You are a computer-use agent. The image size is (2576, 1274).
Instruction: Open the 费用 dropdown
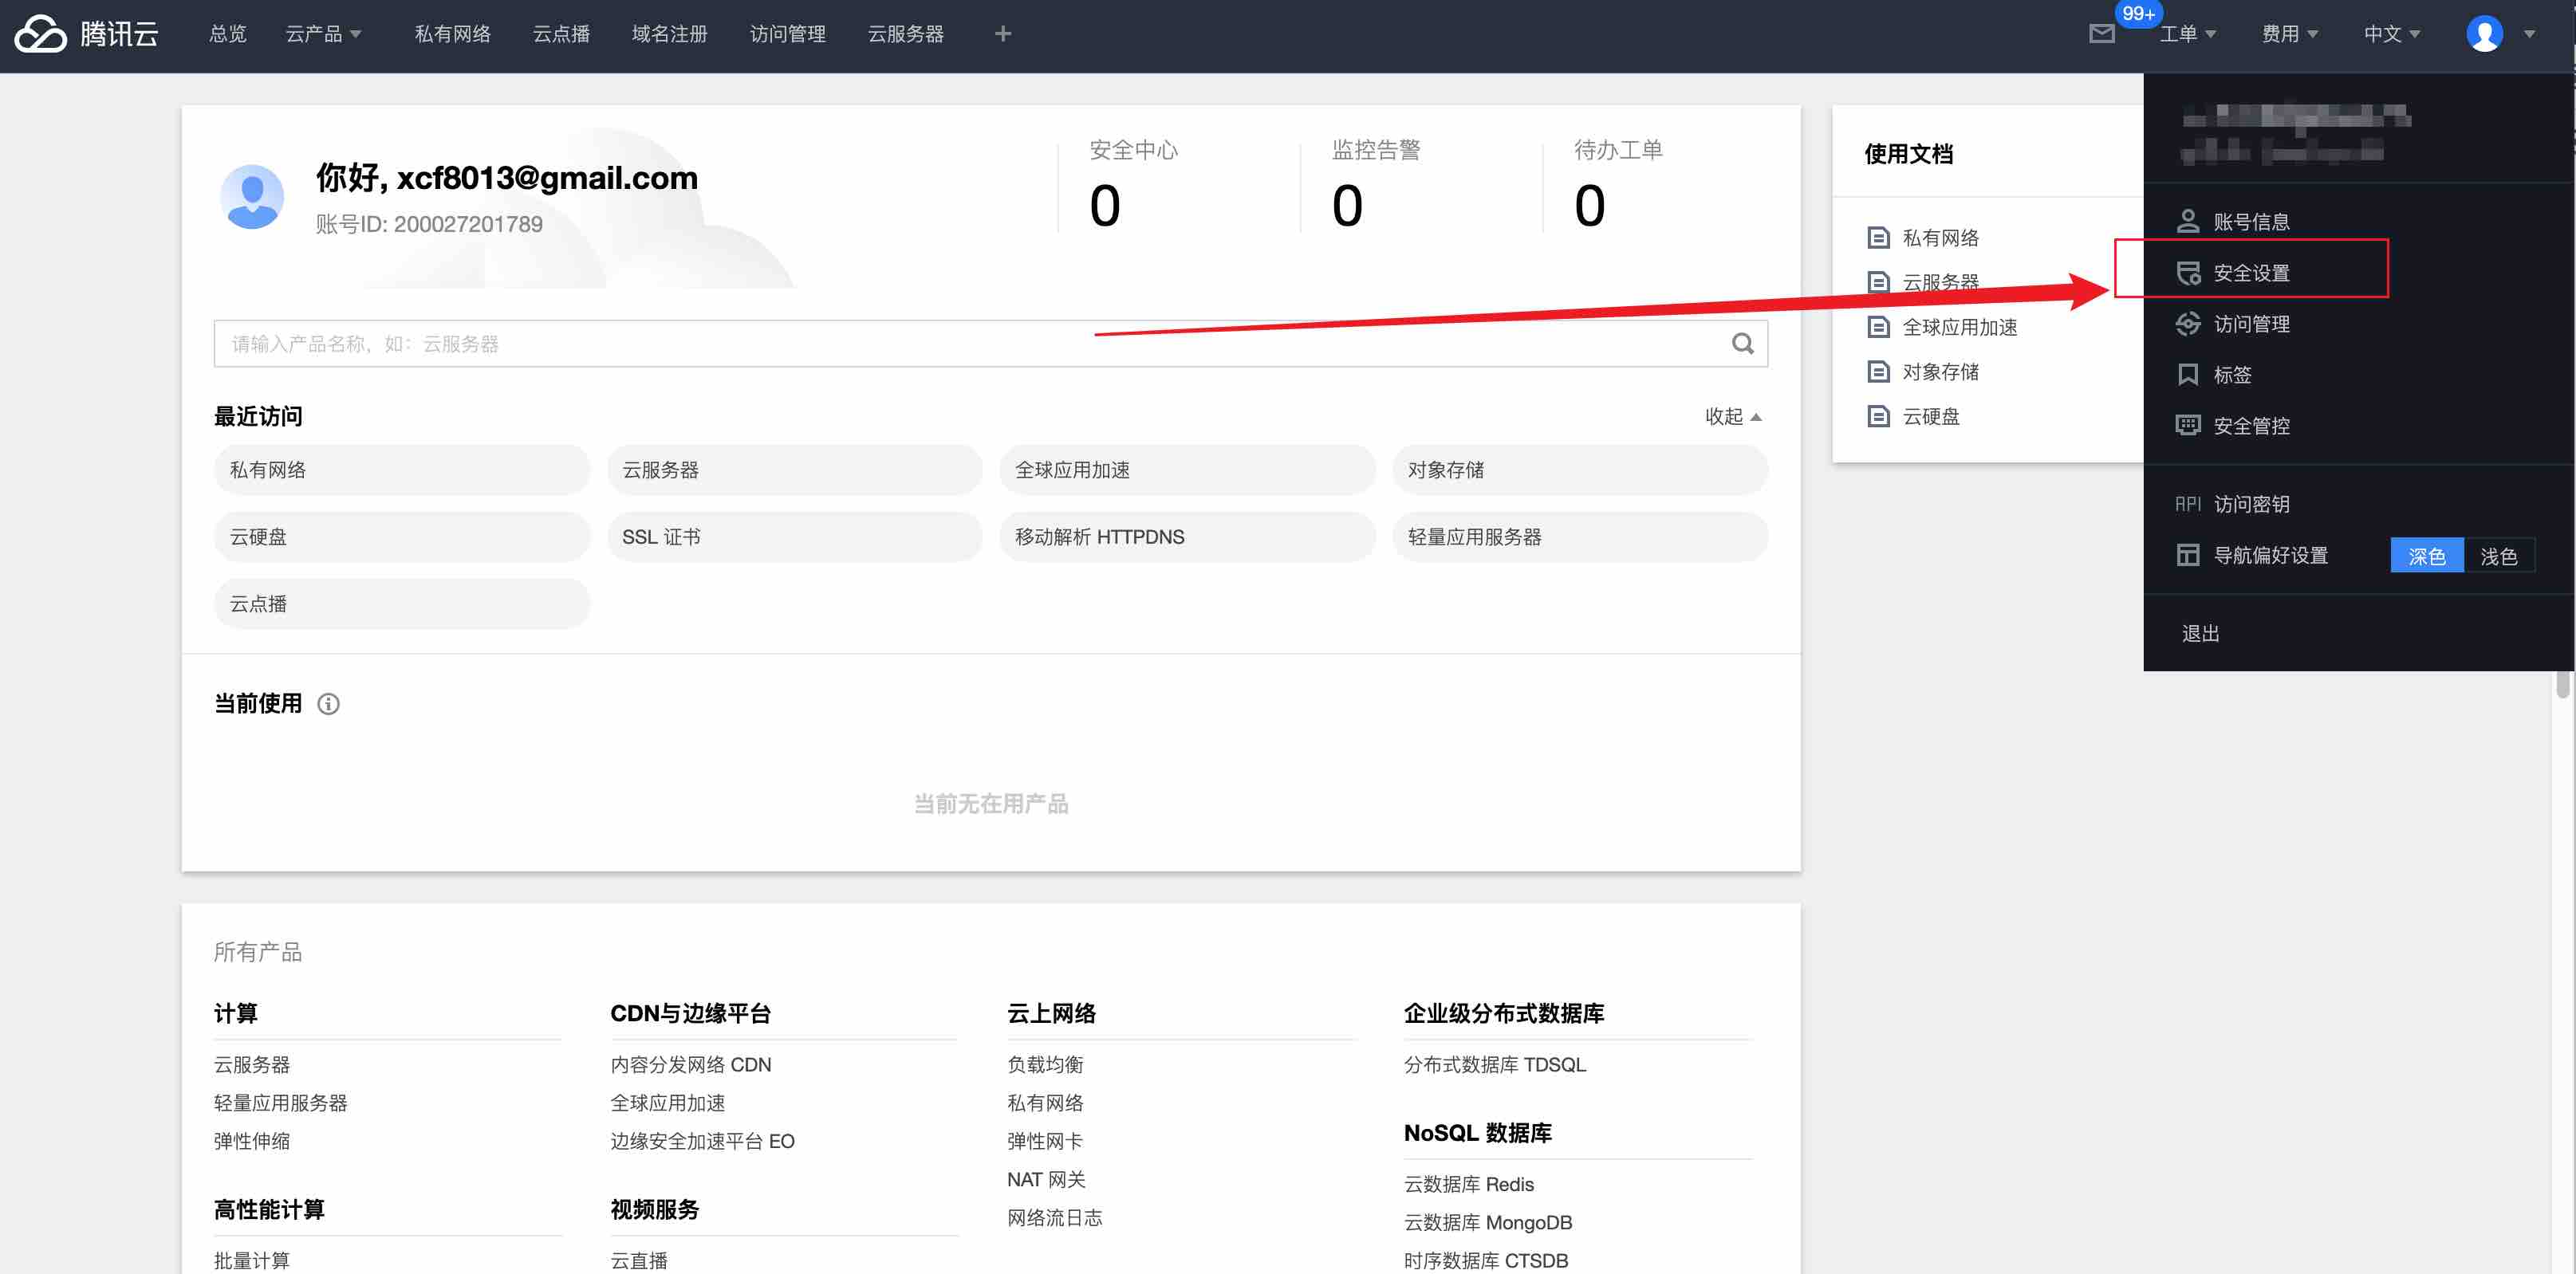[2290, 34]
